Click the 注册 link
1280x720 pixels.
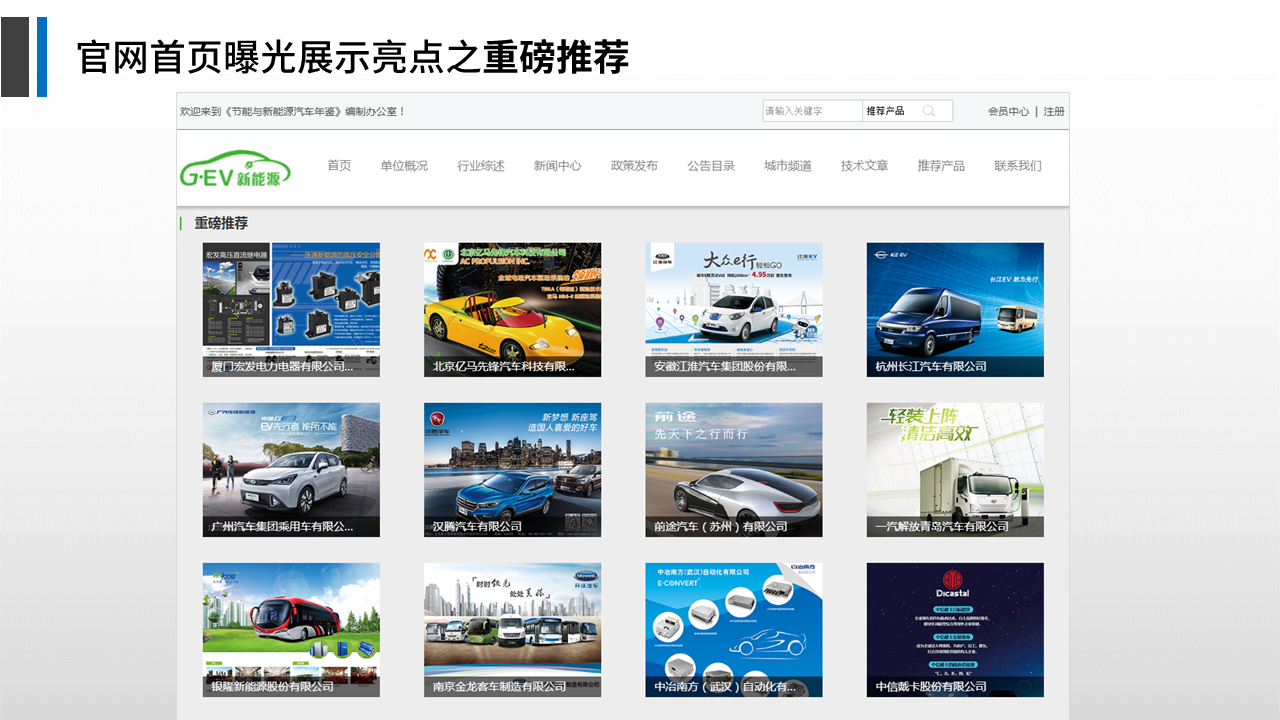(x=1054, y=112)
